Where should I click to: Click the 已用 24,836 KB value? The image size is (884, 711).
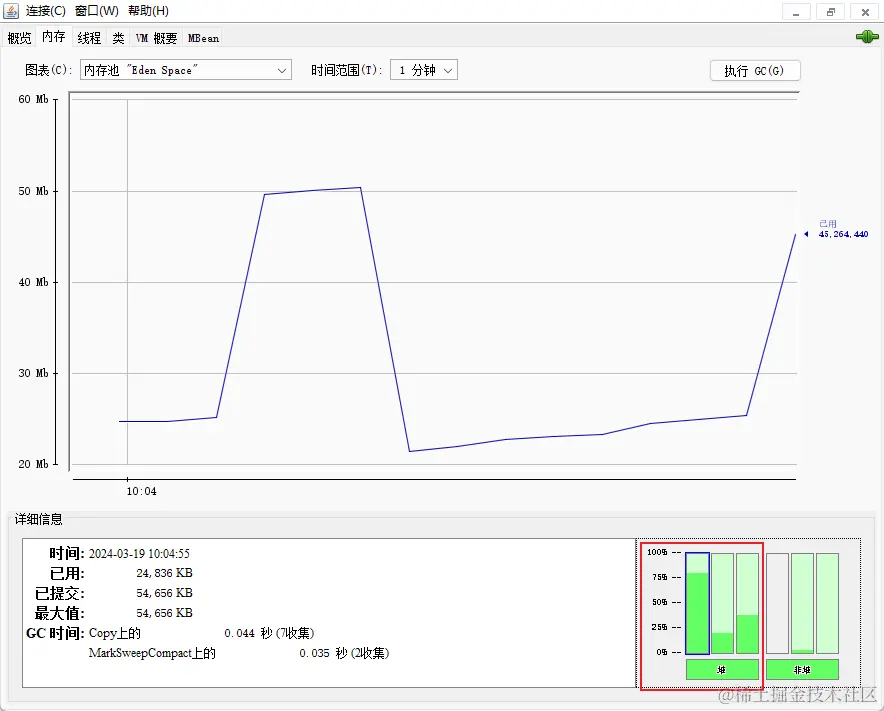coord(164,573)
